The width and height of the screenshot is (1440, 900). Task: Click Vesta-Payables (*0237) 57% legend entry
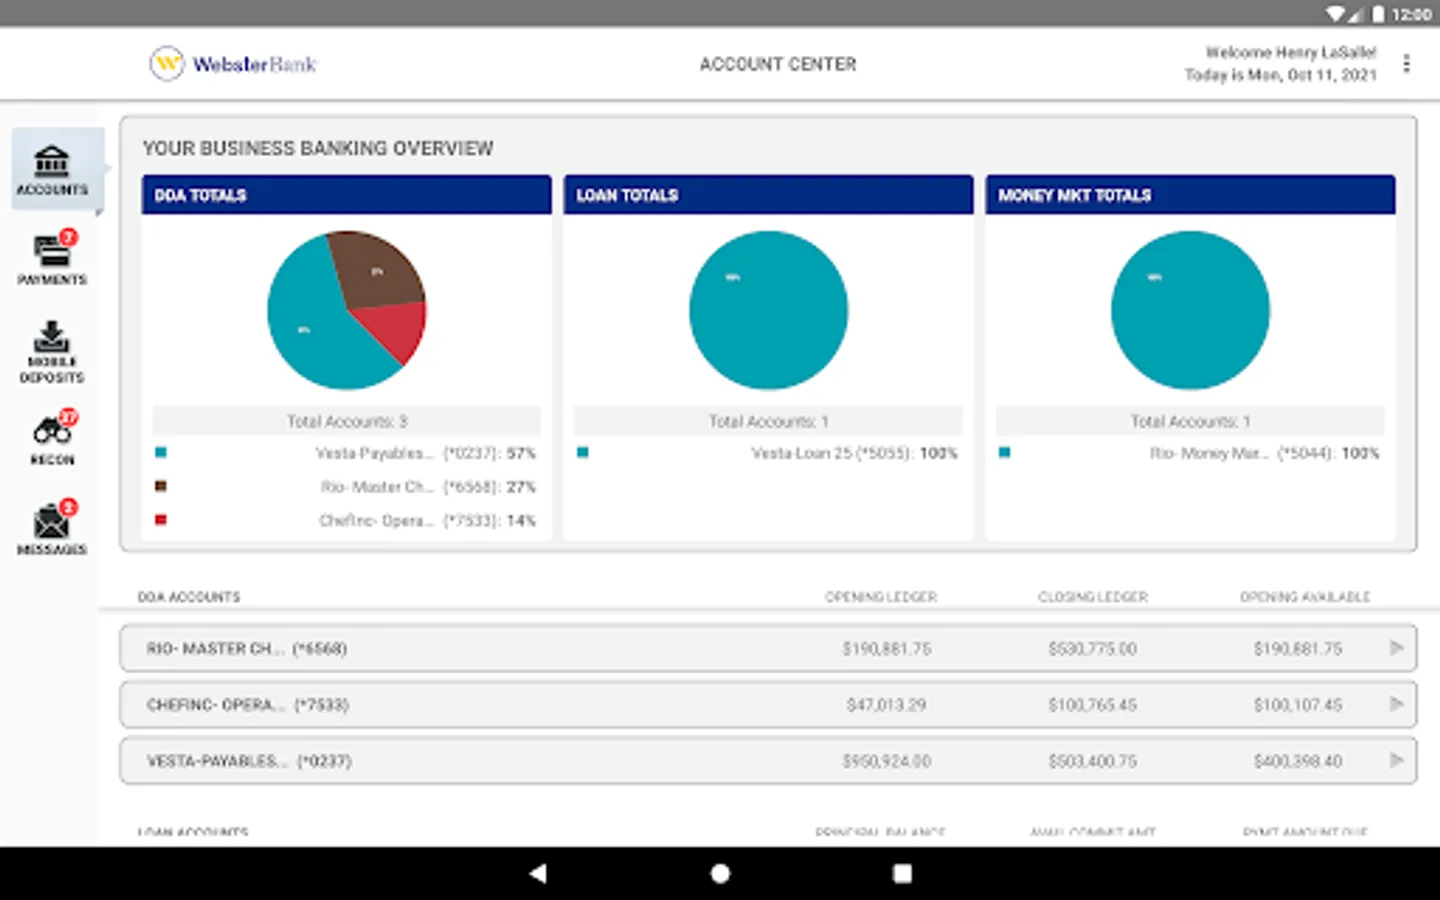click(x=426, y=453)
